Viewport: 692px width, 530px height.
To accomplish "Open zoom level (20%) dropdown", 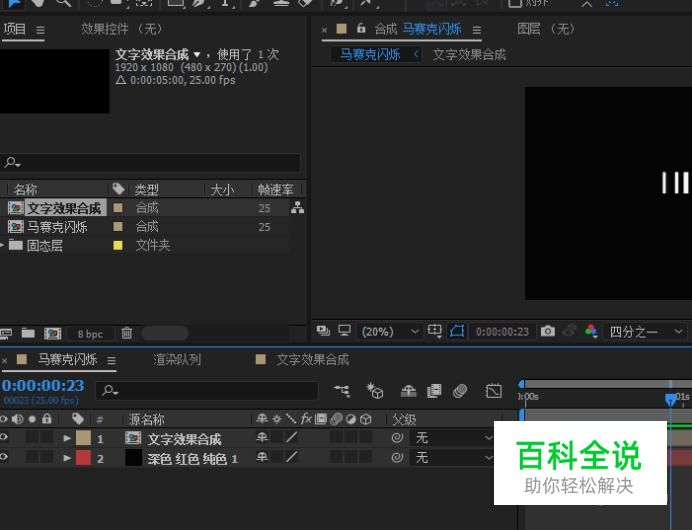I will point(390,331).
